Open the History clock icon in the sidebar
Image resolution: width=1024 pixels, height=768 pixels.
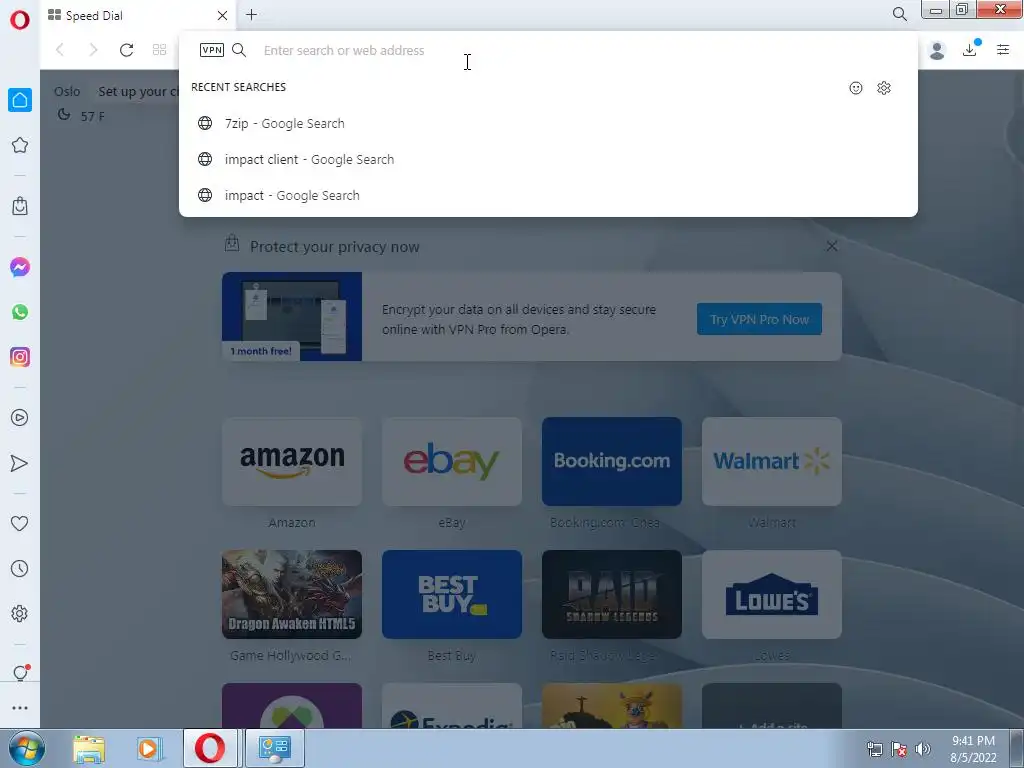(20, 568)
